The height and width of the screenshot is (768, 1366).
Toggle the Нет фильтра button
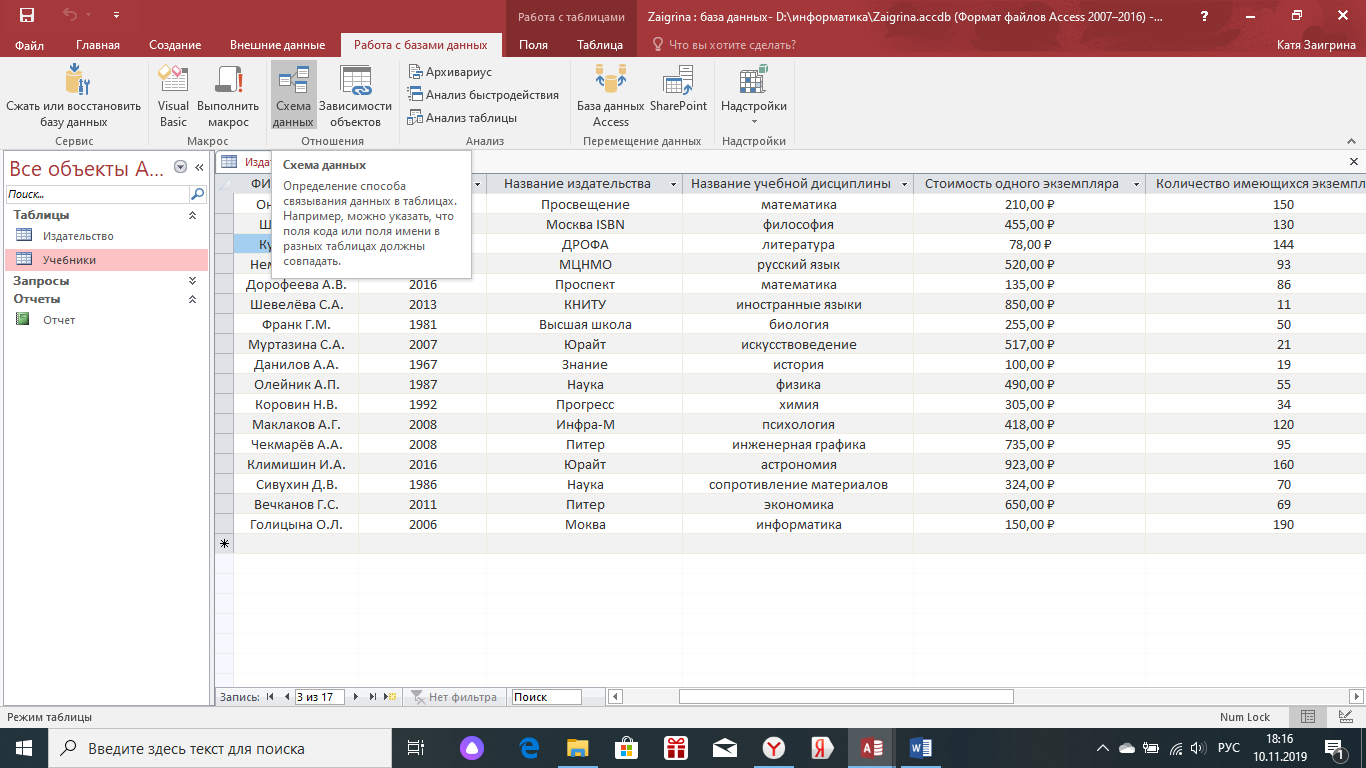454,697
